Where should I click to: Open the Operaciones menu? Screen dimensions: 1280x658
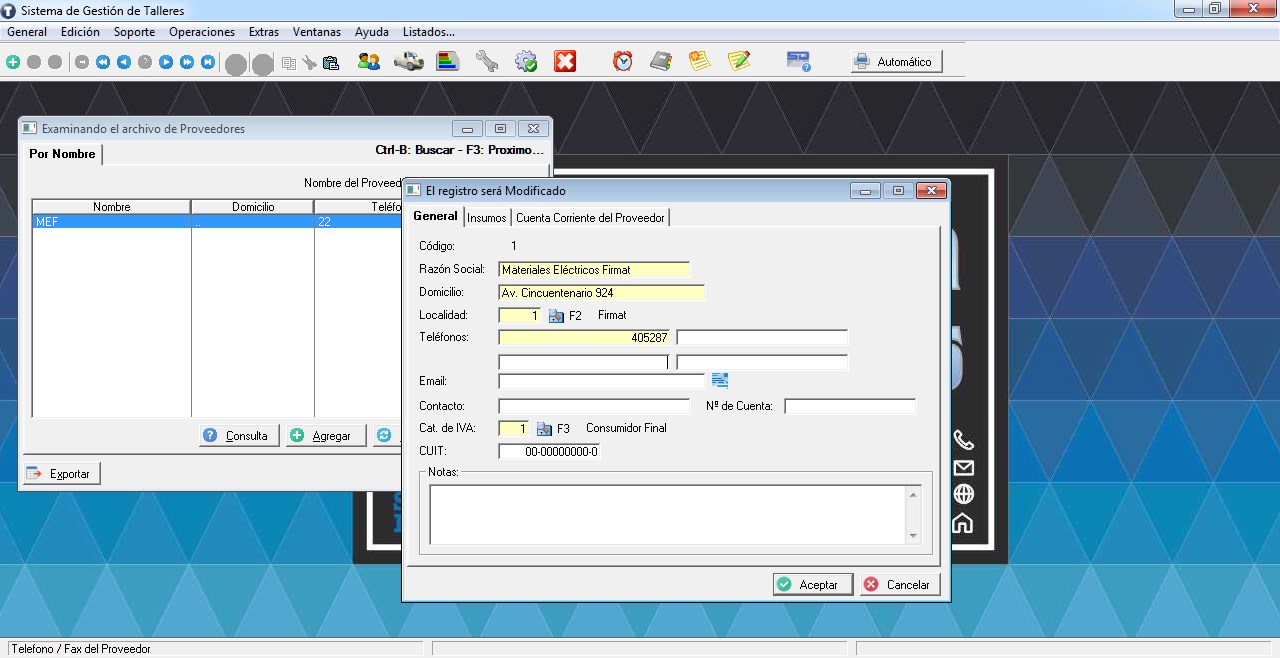pyautogui.click(x=202, y=32)
